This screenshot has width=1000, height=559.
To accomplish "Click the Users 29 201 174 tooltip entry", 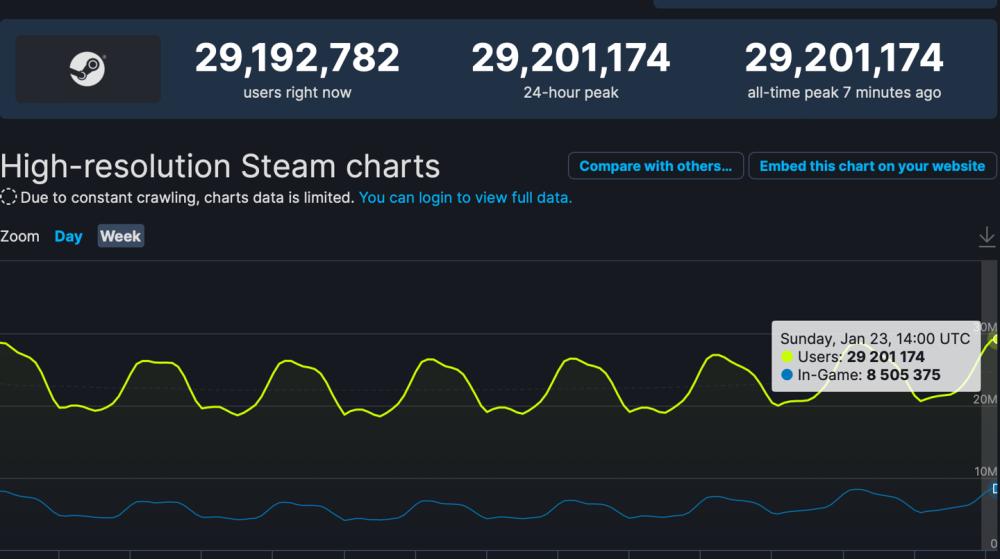I will pos(853,356).
